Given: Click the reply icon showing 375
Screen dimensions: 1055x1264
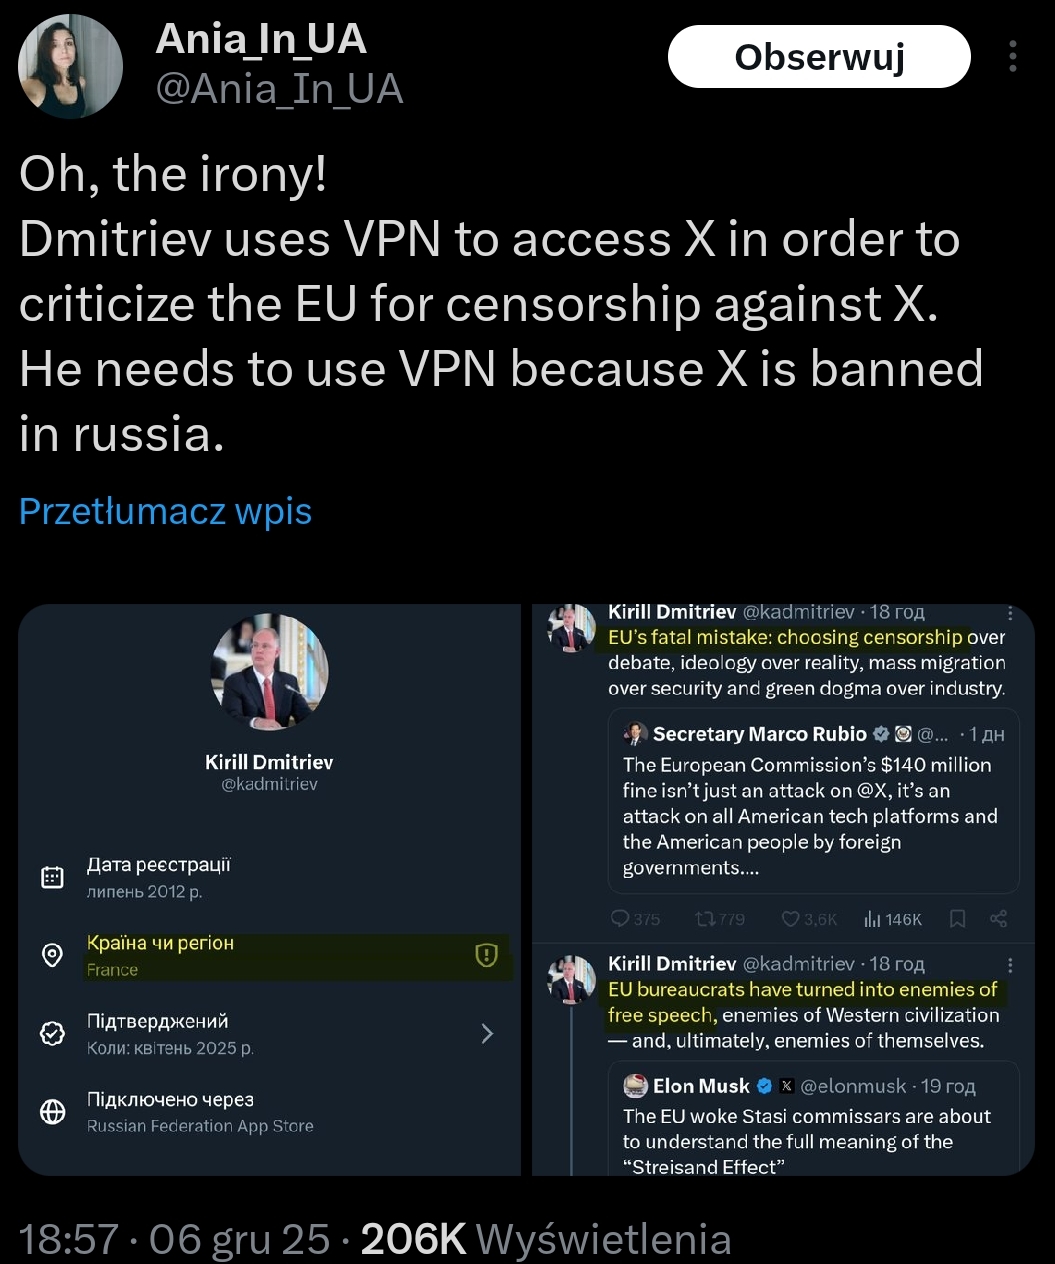Looking at the screenshot, I should (621, 919).
